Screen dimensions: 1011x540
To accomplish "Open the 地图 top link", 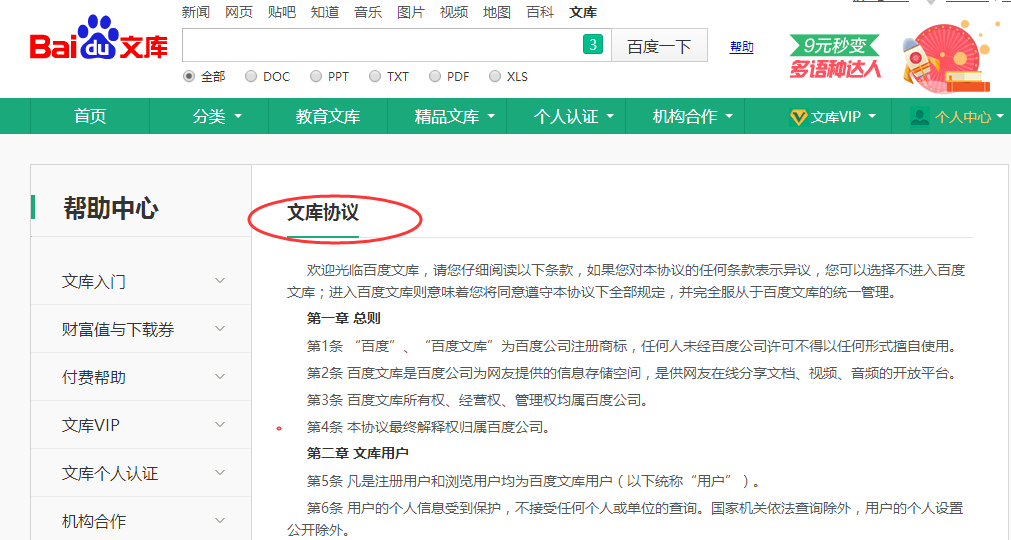I will pyautogui.click(x=496, y=12).
